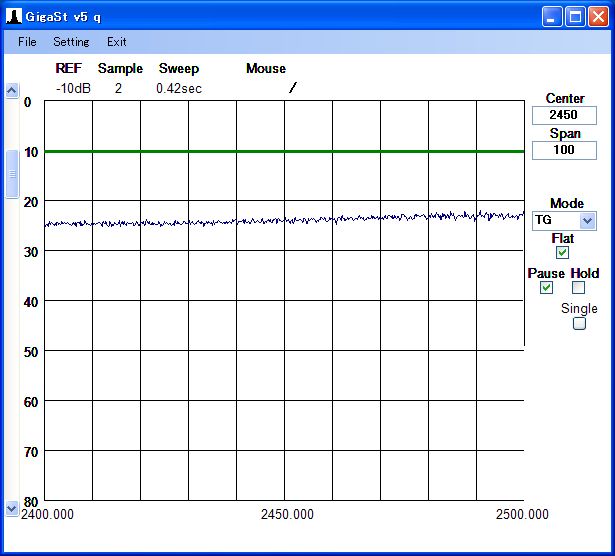Select the Span input field showing 100
The width and height of the screenshot is (615, 556).
pos(564,150)
